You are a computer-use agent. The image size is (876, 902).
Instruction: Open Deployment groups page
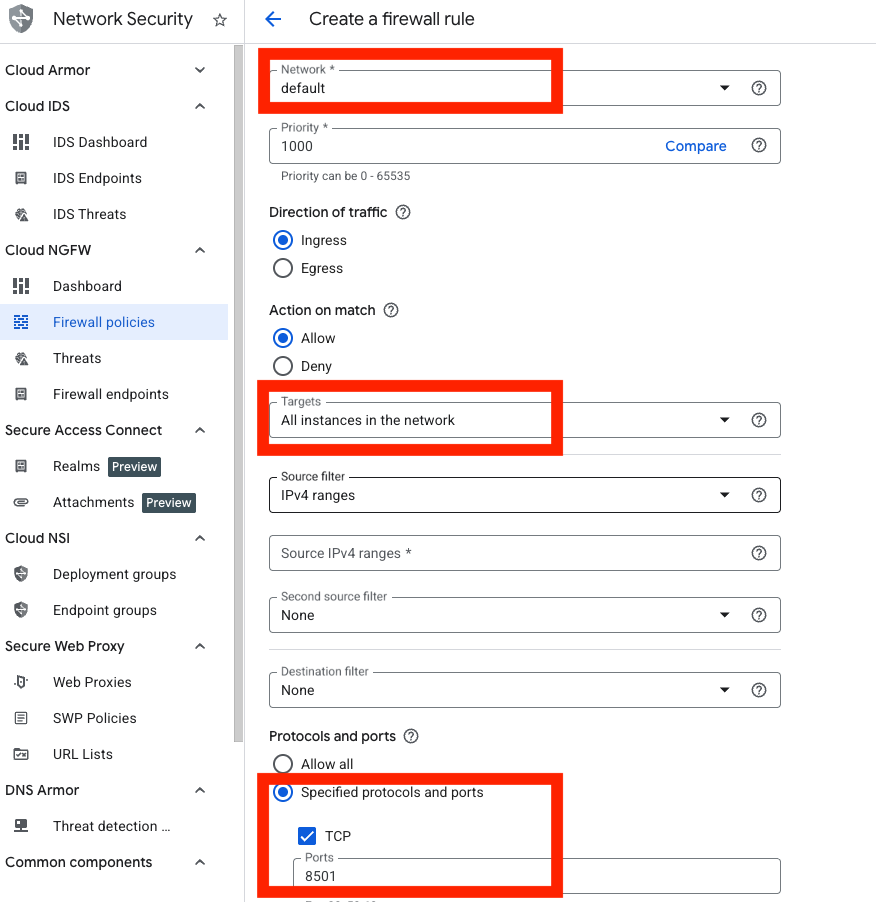tap(114, 574)
